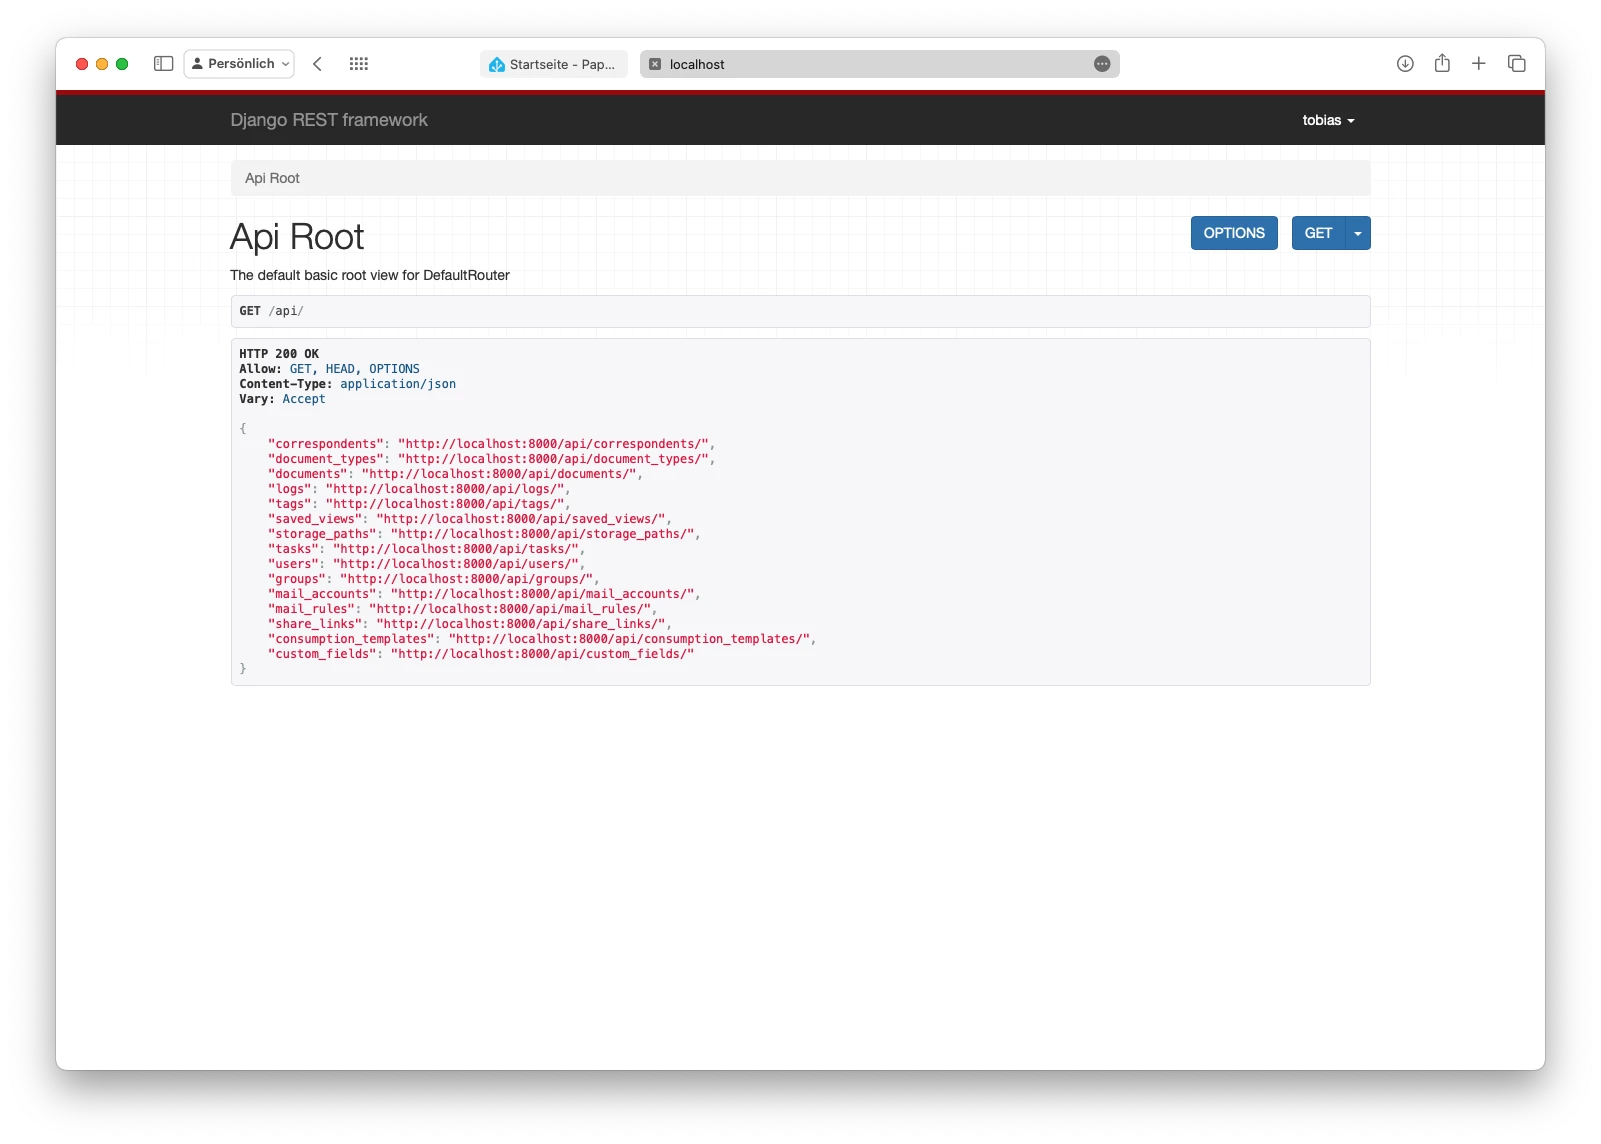Open the tobias user menu
This screenshot has height=1144, width=1601.
click(x=1328, y=120)
